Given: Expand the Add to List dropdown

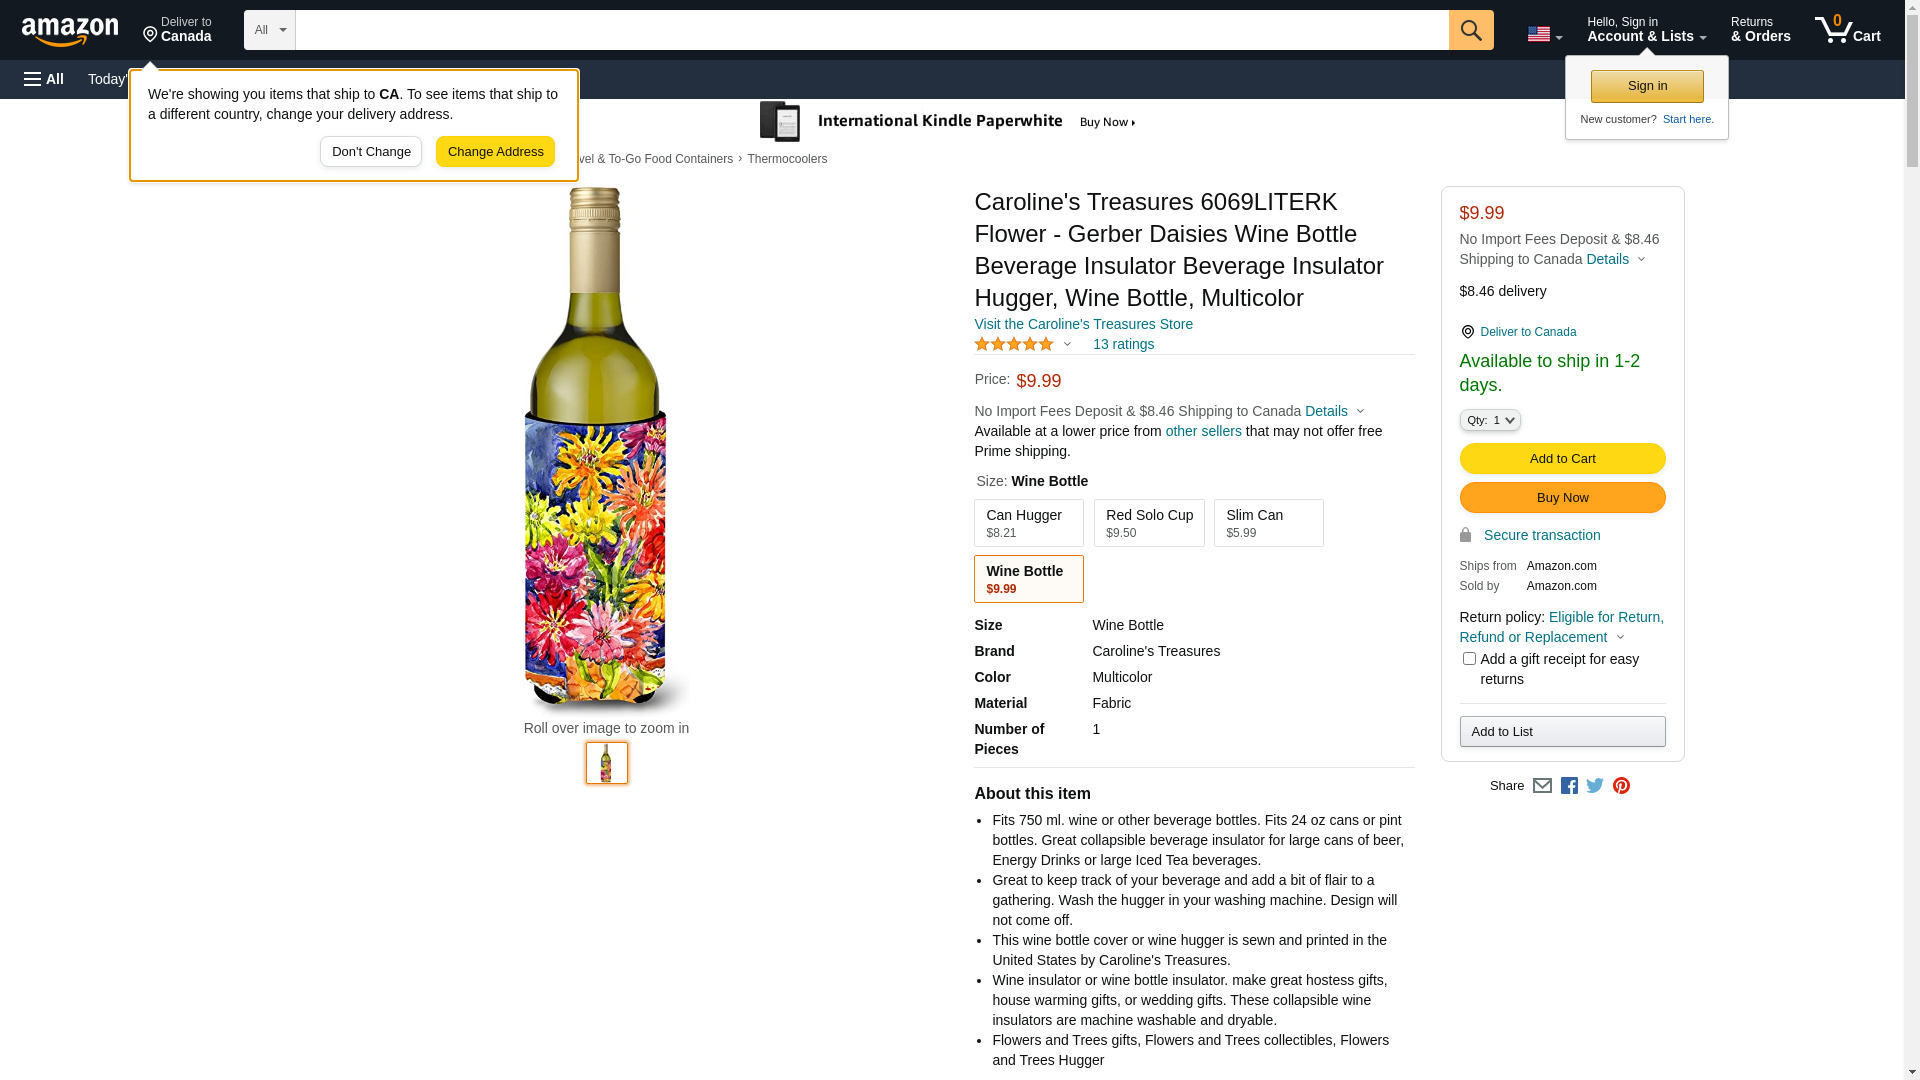Looking at the screenshot, I should pyautogui.click(x=1562, y=732).
